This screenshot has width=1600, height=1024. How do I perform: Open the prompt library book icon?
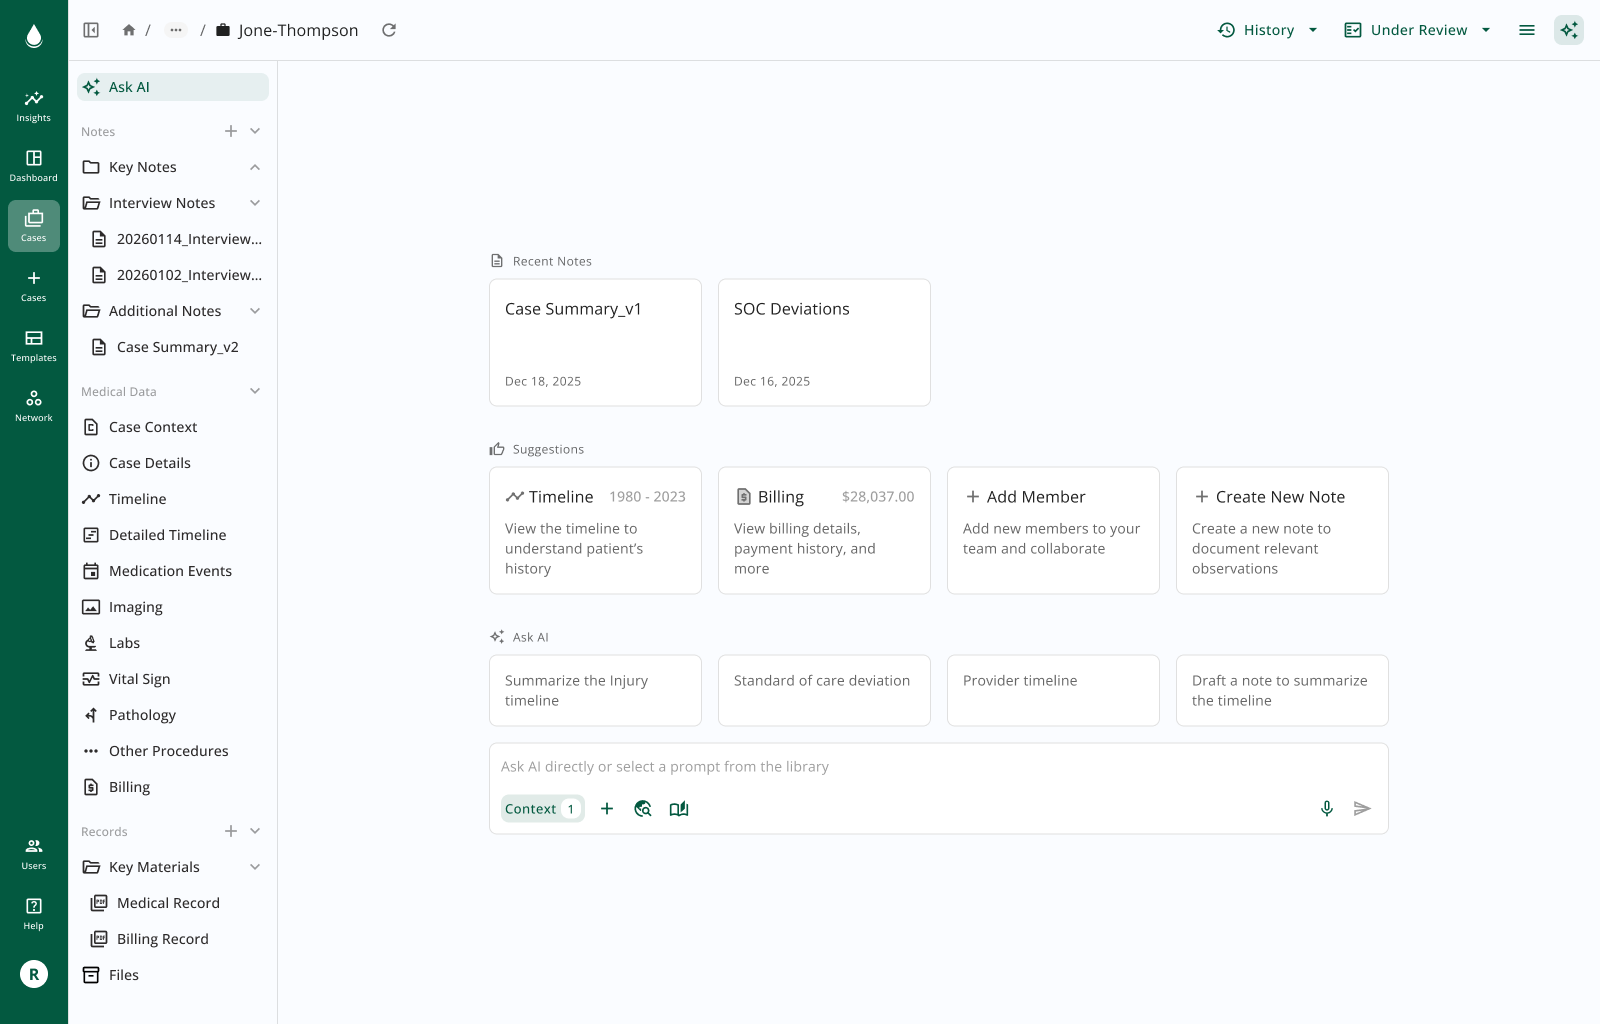pos(679,808)
